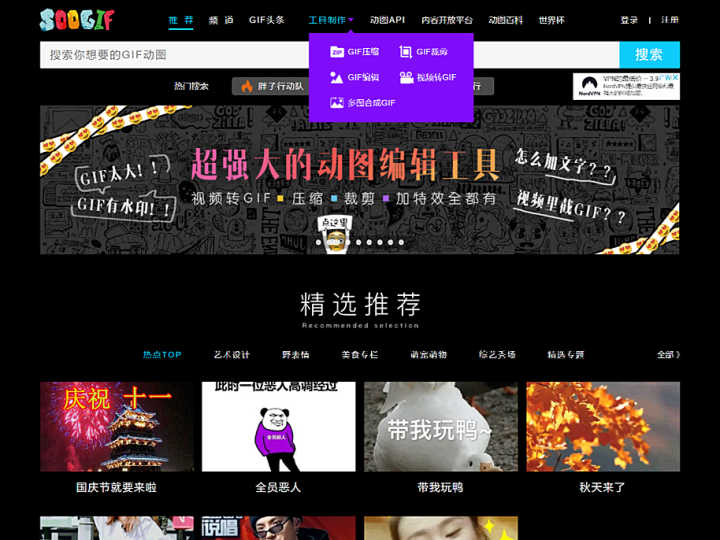This screenshot has height=540, width=720.
Task: Click the 全部 view-all link
Action: (668, 354)
